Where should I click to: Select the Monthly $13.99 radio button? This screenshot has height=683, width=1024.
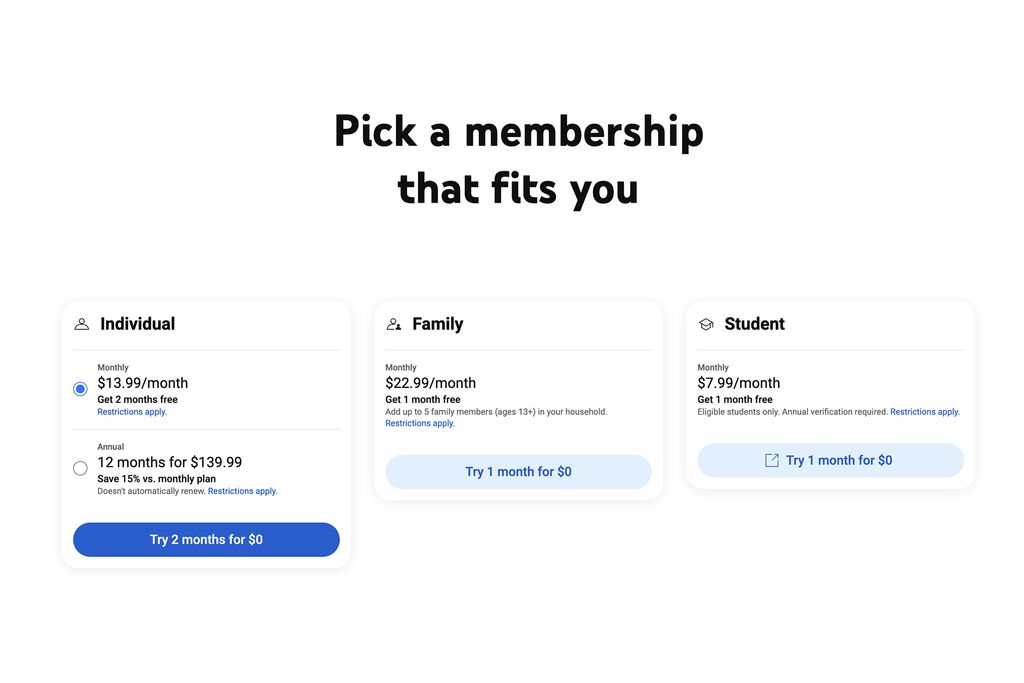point(80,389)
